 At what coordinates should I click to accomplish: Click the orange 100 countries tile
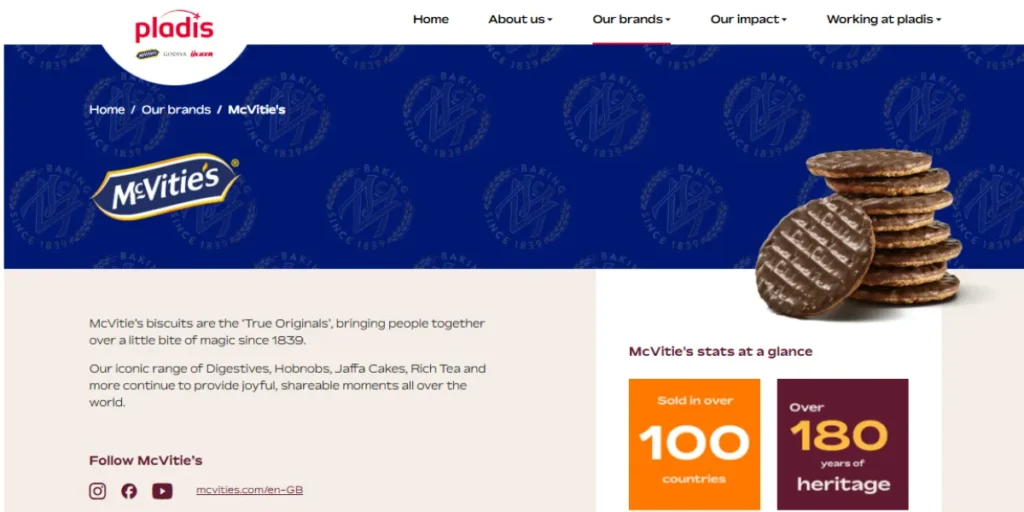pos(694,444)
